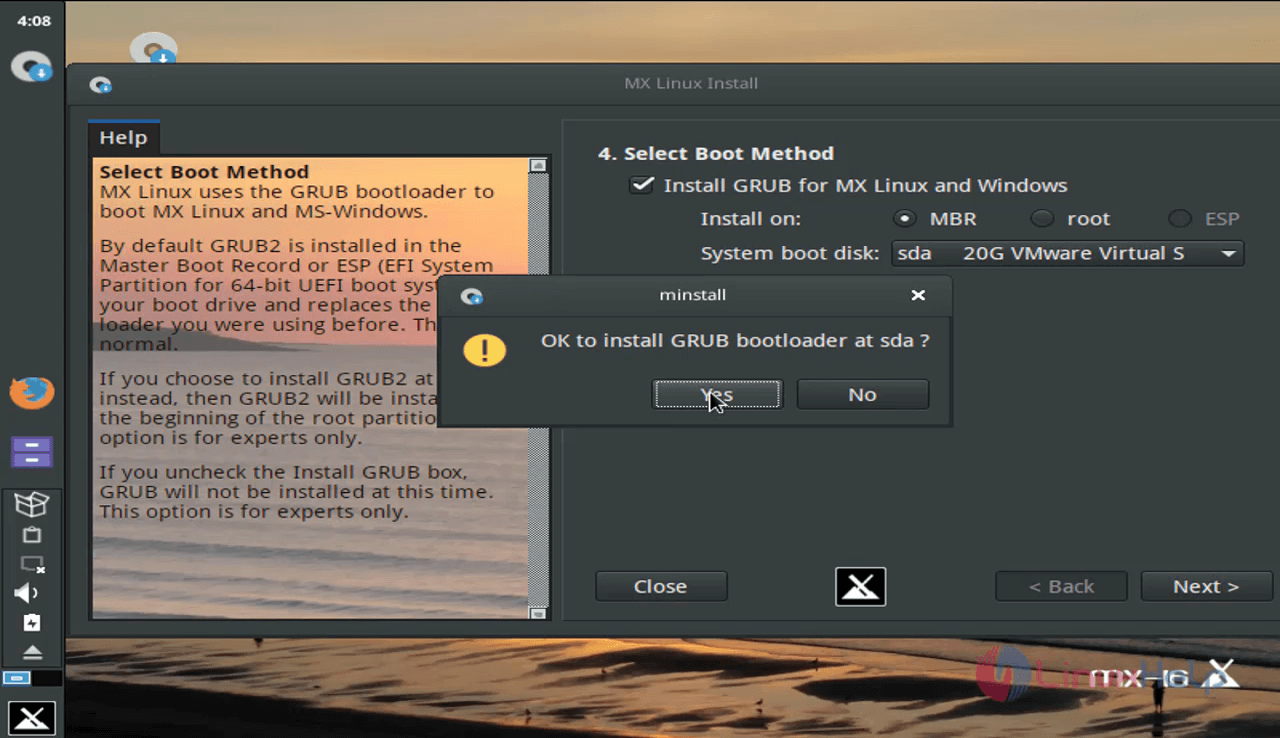Select ESP install location
The image size is (1280, 738).
click(1180, 218)
